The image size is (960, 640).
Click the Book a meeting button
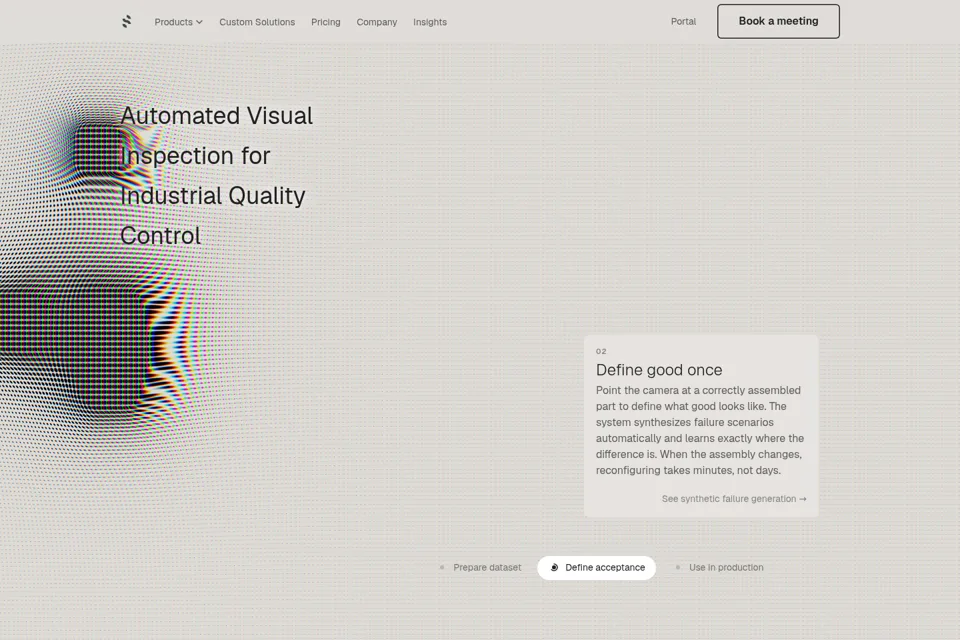[778, 21]
